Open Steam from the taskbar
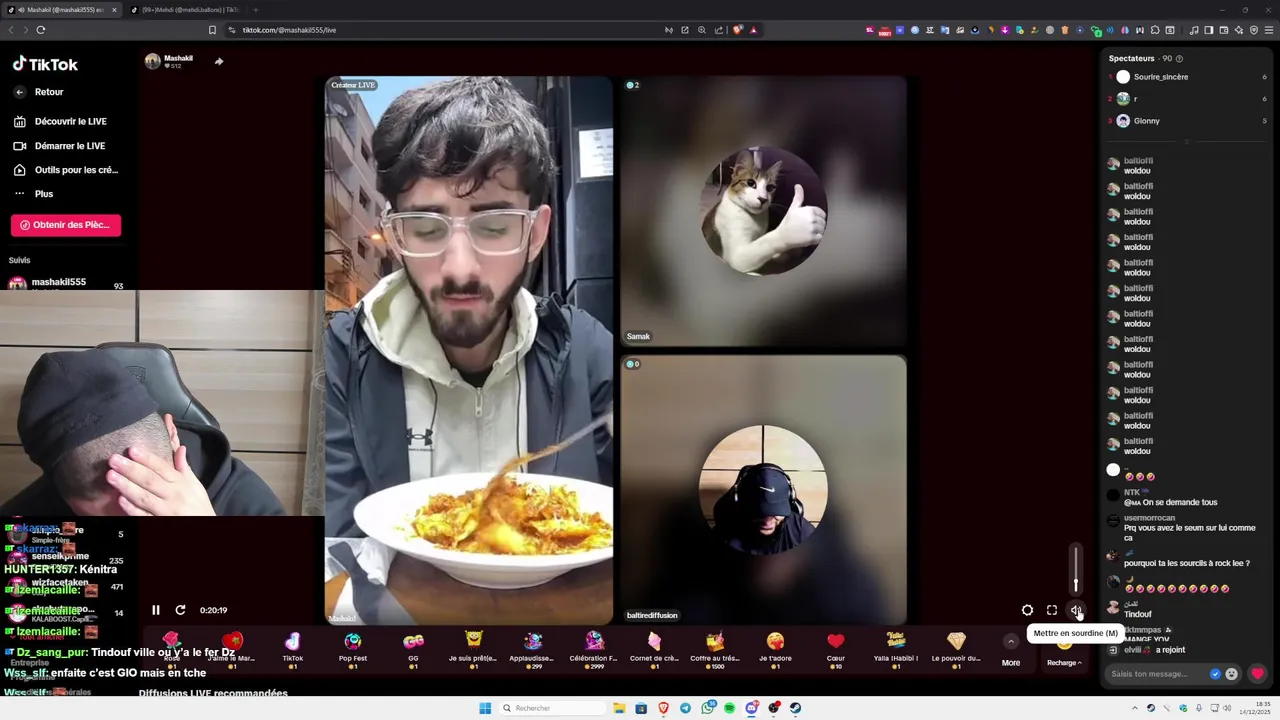Screen dimensions: 1280x720 point(796,708)
